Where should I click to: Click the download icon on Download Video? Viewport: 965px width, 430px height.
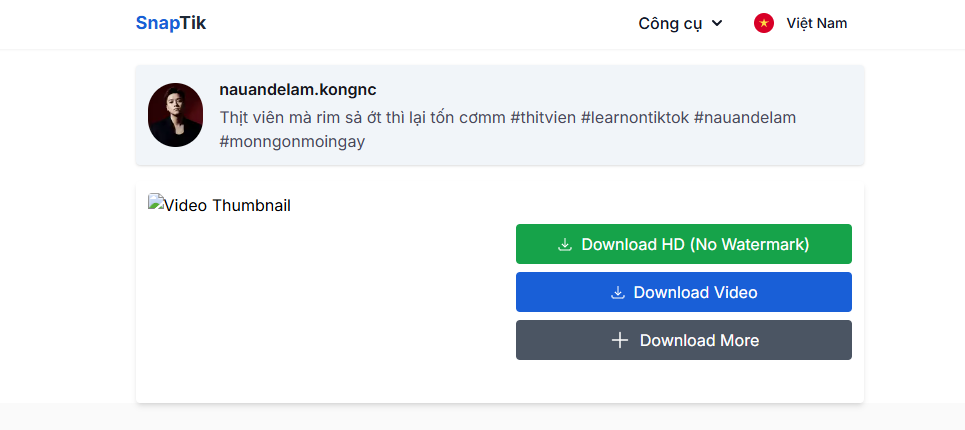click(617, 292)
